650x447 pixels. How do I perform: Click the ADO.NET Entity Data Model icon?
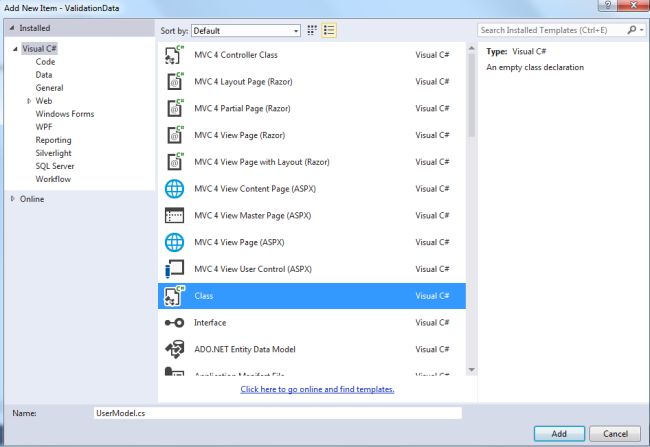pyautogui.click(x=174, y=349)
